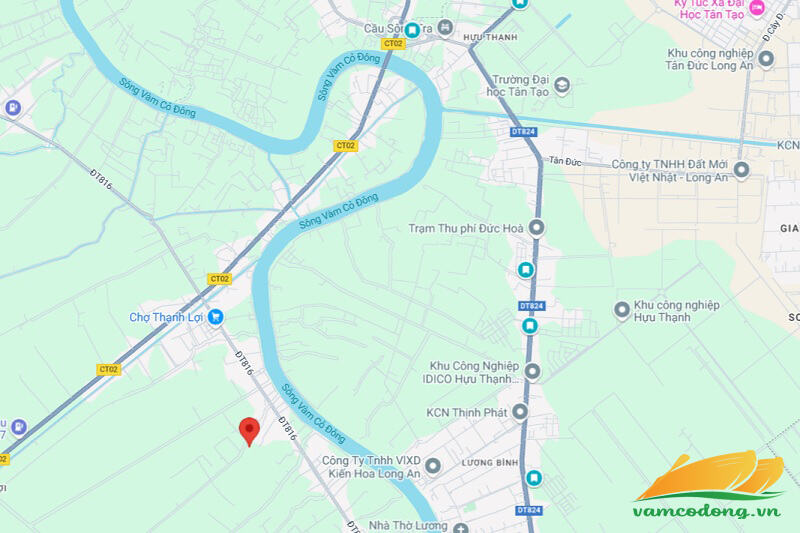The width and height of the screenshot is (800, 533).
Task: Click the gas station icon near ĐT816
Action: click(x=13, y=108)
